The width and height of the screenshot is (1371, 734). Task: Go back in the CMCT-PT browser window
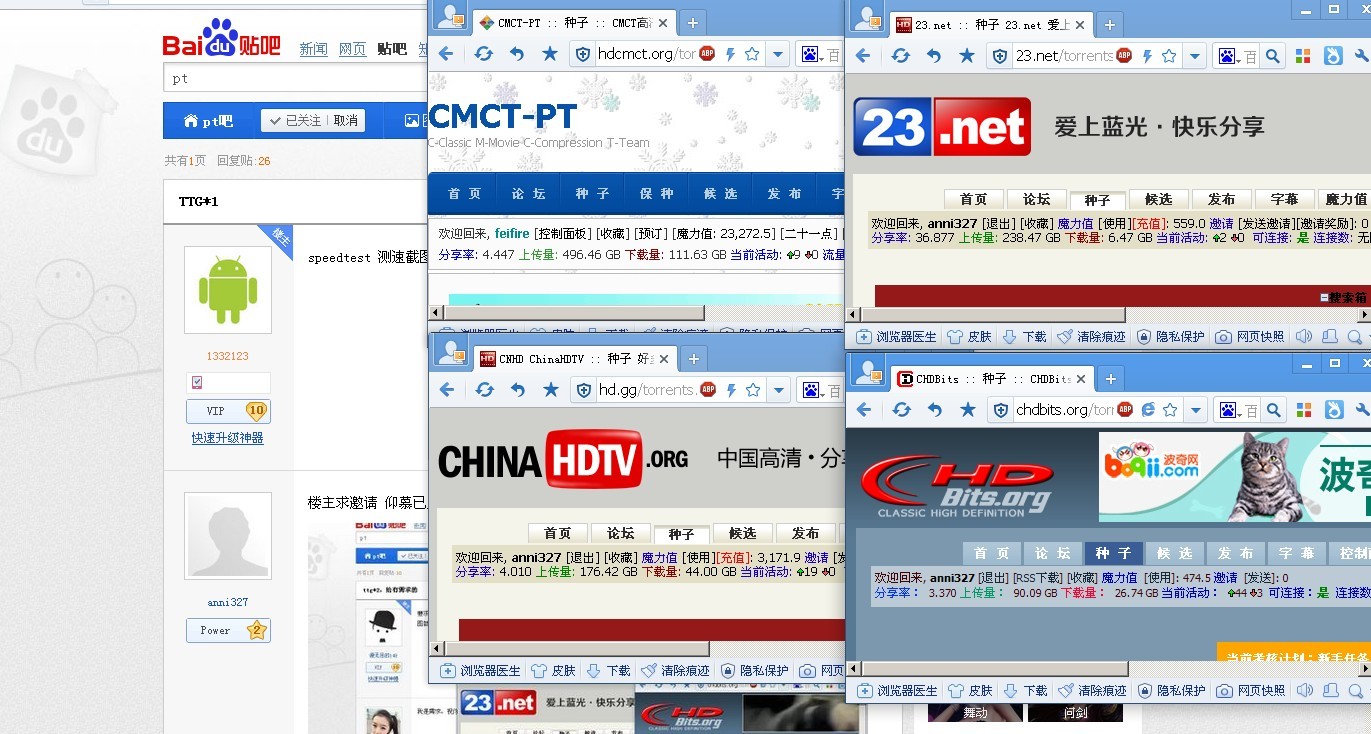click(446, 54)
